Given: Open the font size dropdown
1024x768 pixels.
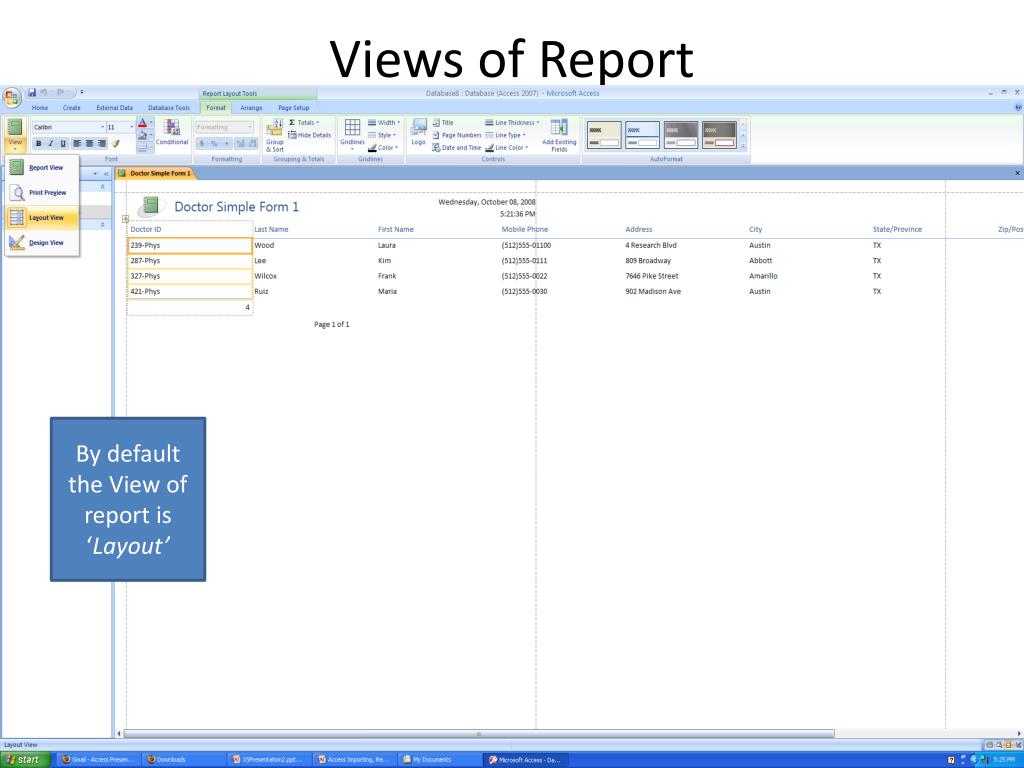Looking at the screenshot, I should point(131,127).
